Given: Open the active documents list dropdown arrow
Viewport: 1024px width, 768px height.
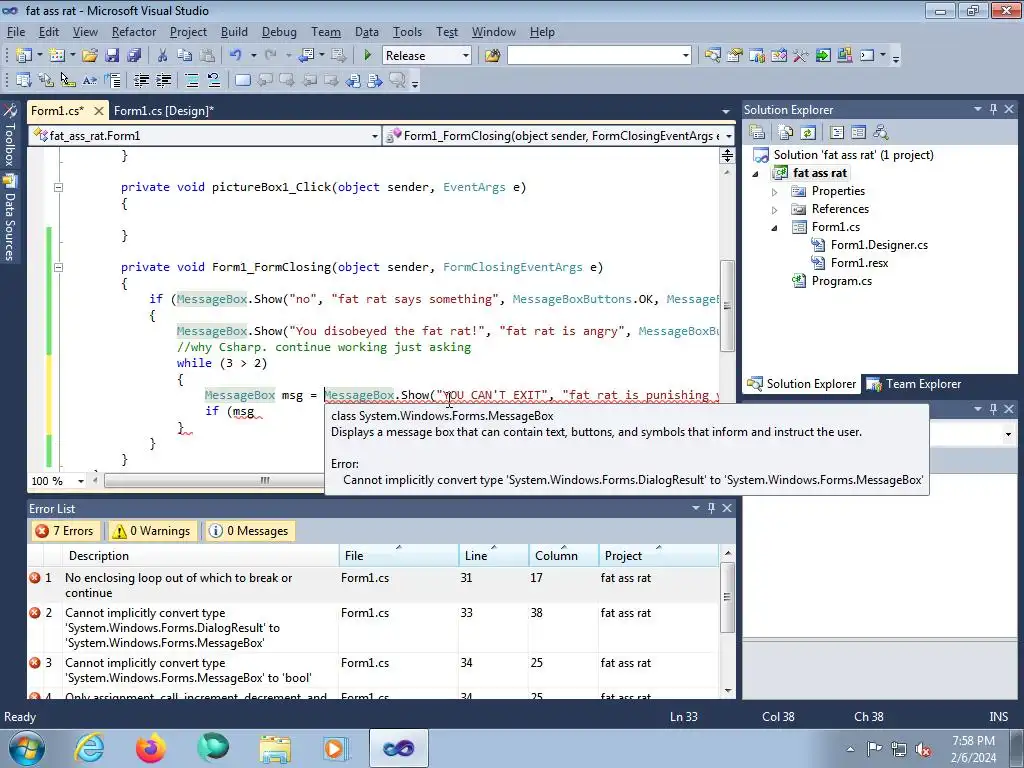Looking at the screenshot, I should coord(726,112).
